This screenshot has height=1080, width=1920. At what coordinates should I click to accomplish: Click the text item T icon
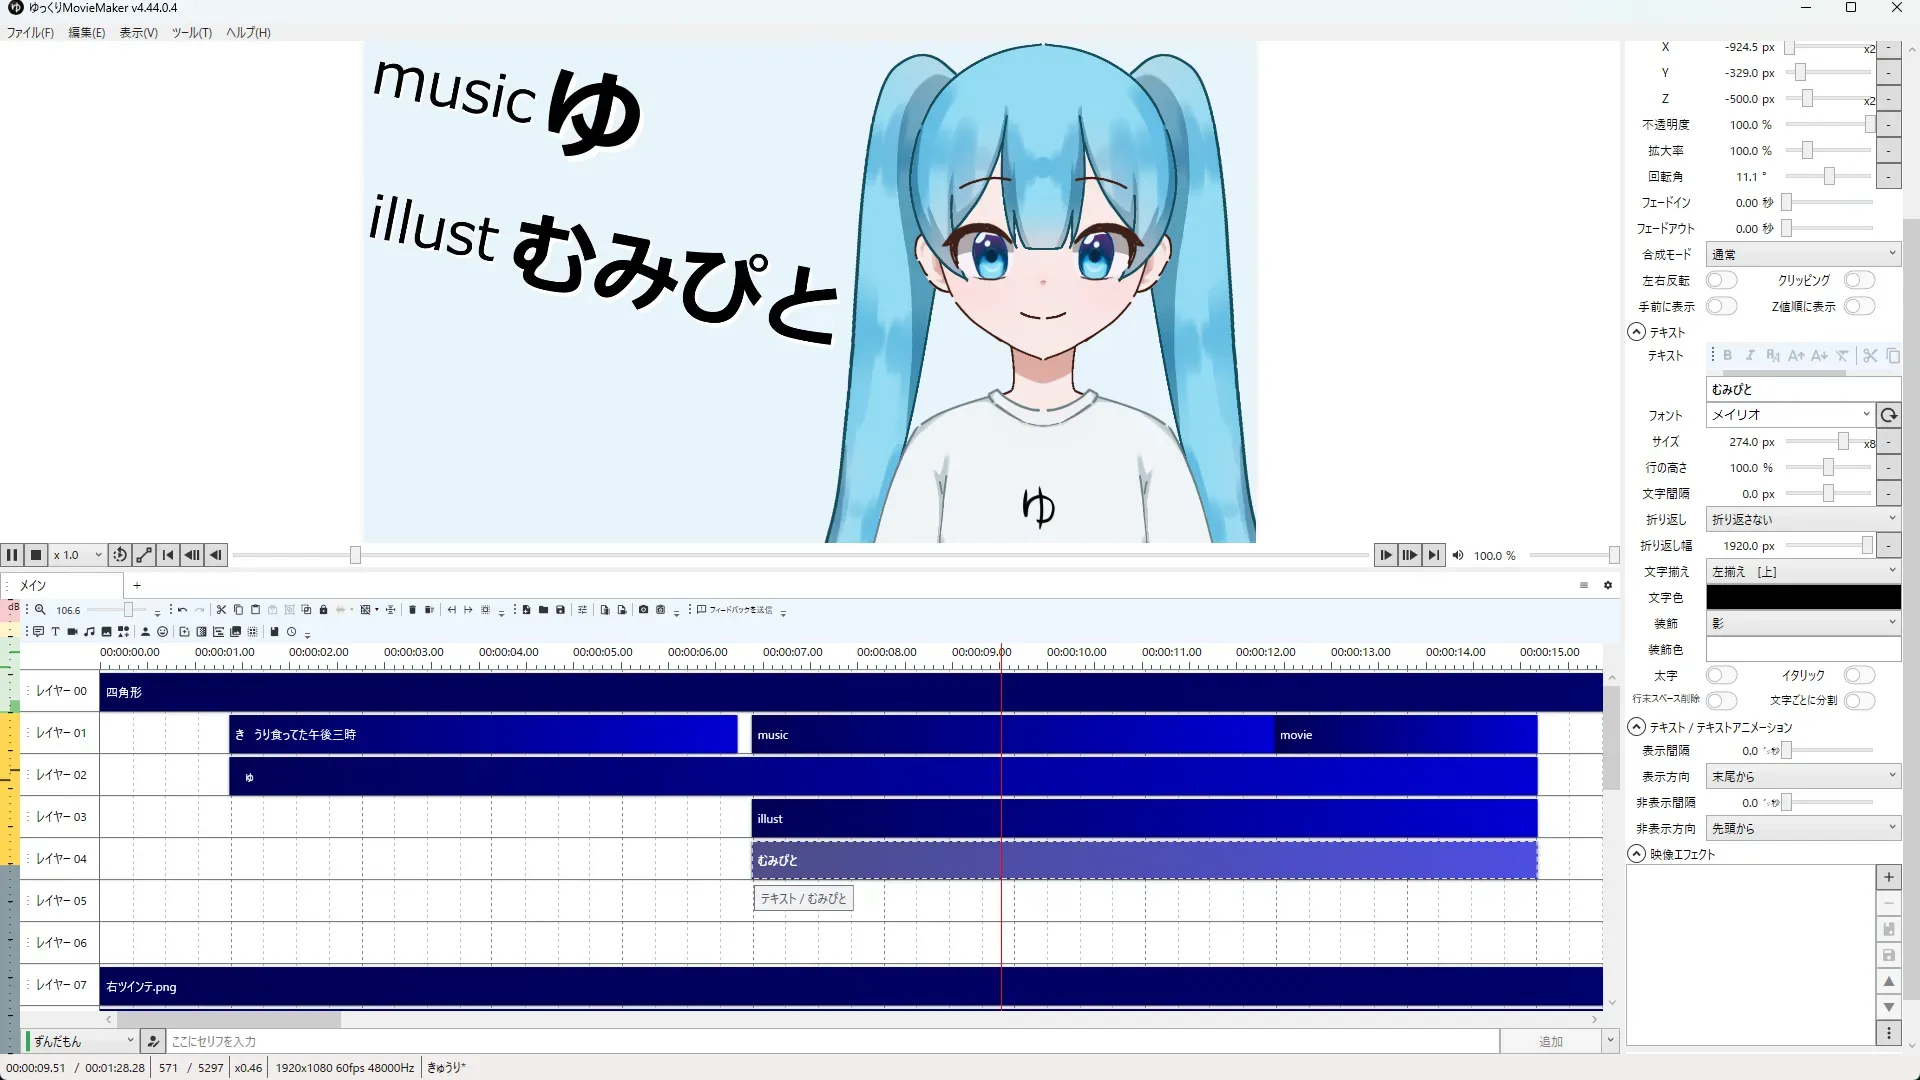pos(55,632)
